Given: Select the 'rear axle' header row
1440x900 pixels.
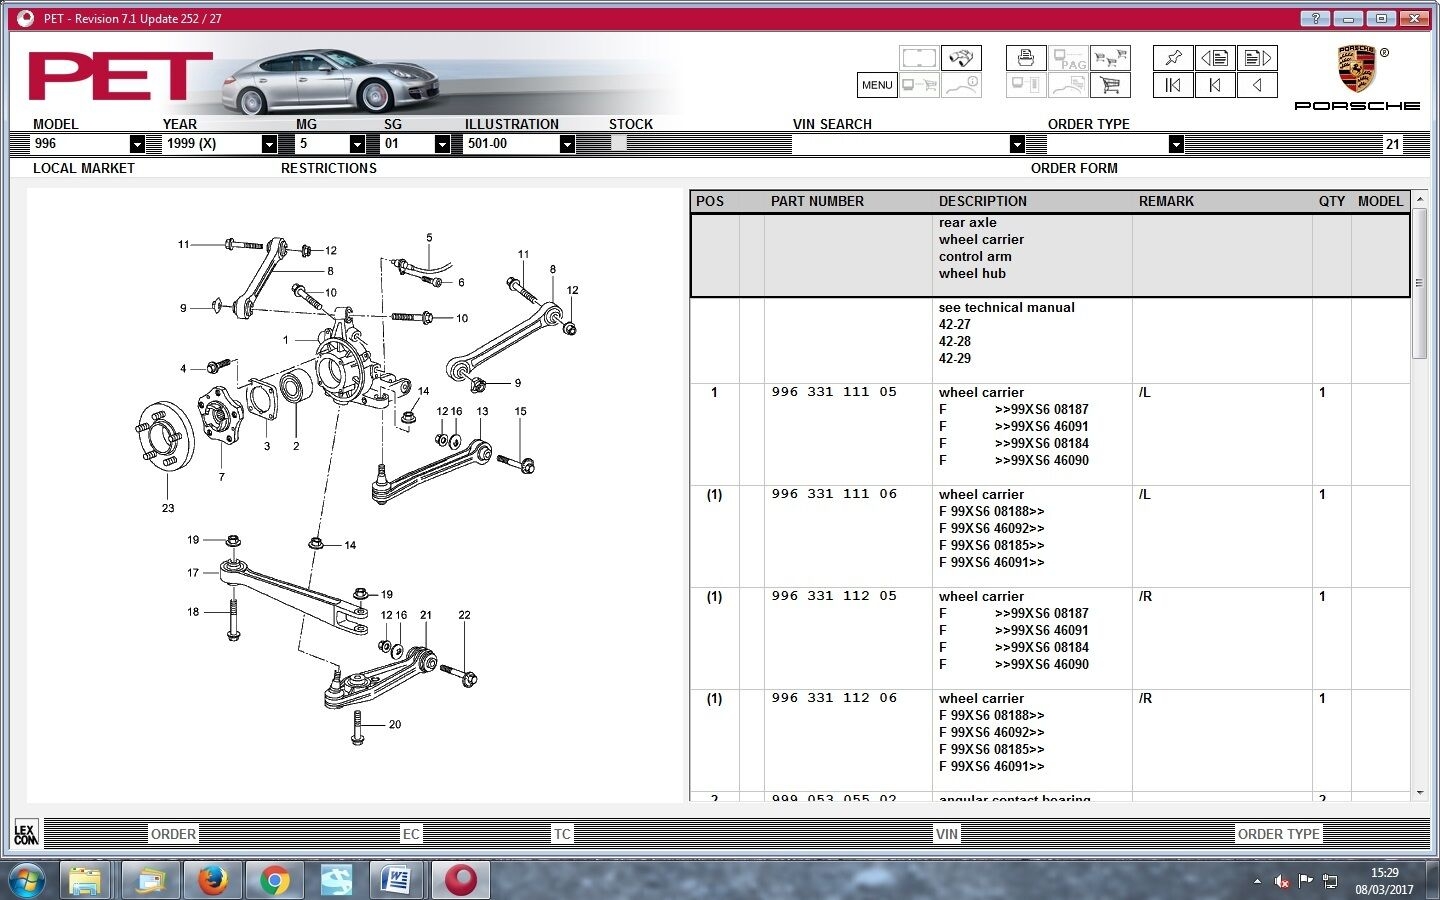Looking at the screenshot, I should click(1050, 255).
